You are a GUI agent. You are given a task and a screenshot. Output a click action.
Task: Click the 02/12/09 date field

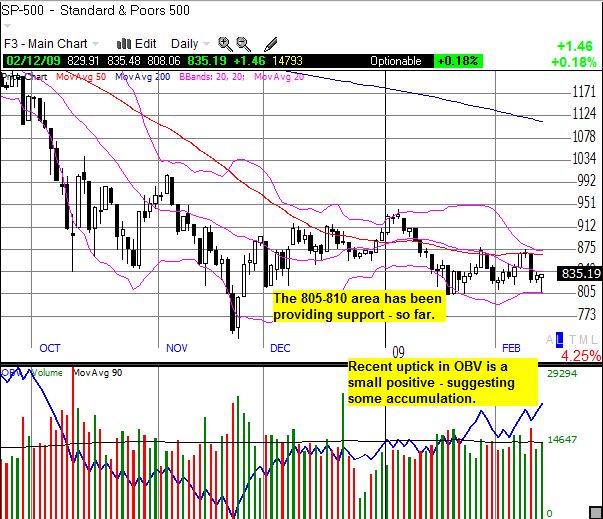[x=33, y=61]
